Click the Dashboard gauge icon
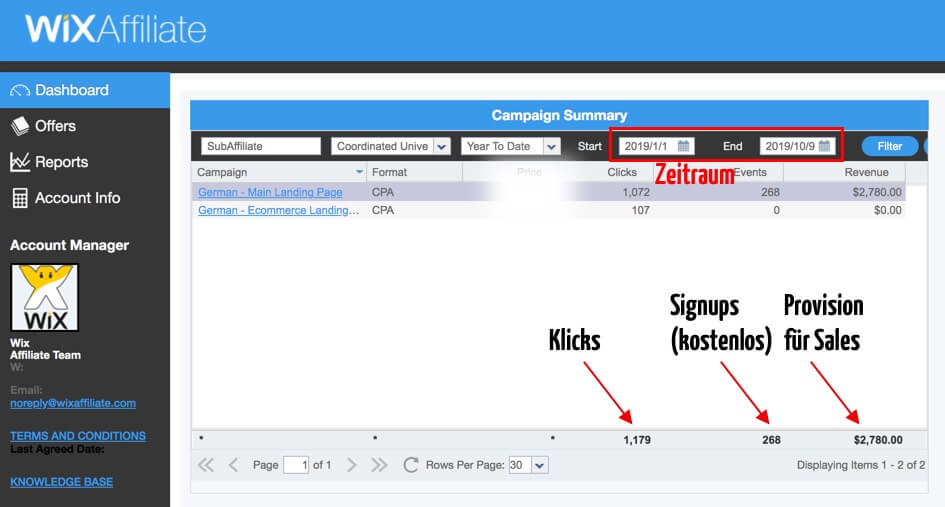This screenshot has width=945, height=507. (x=20, y=90)
